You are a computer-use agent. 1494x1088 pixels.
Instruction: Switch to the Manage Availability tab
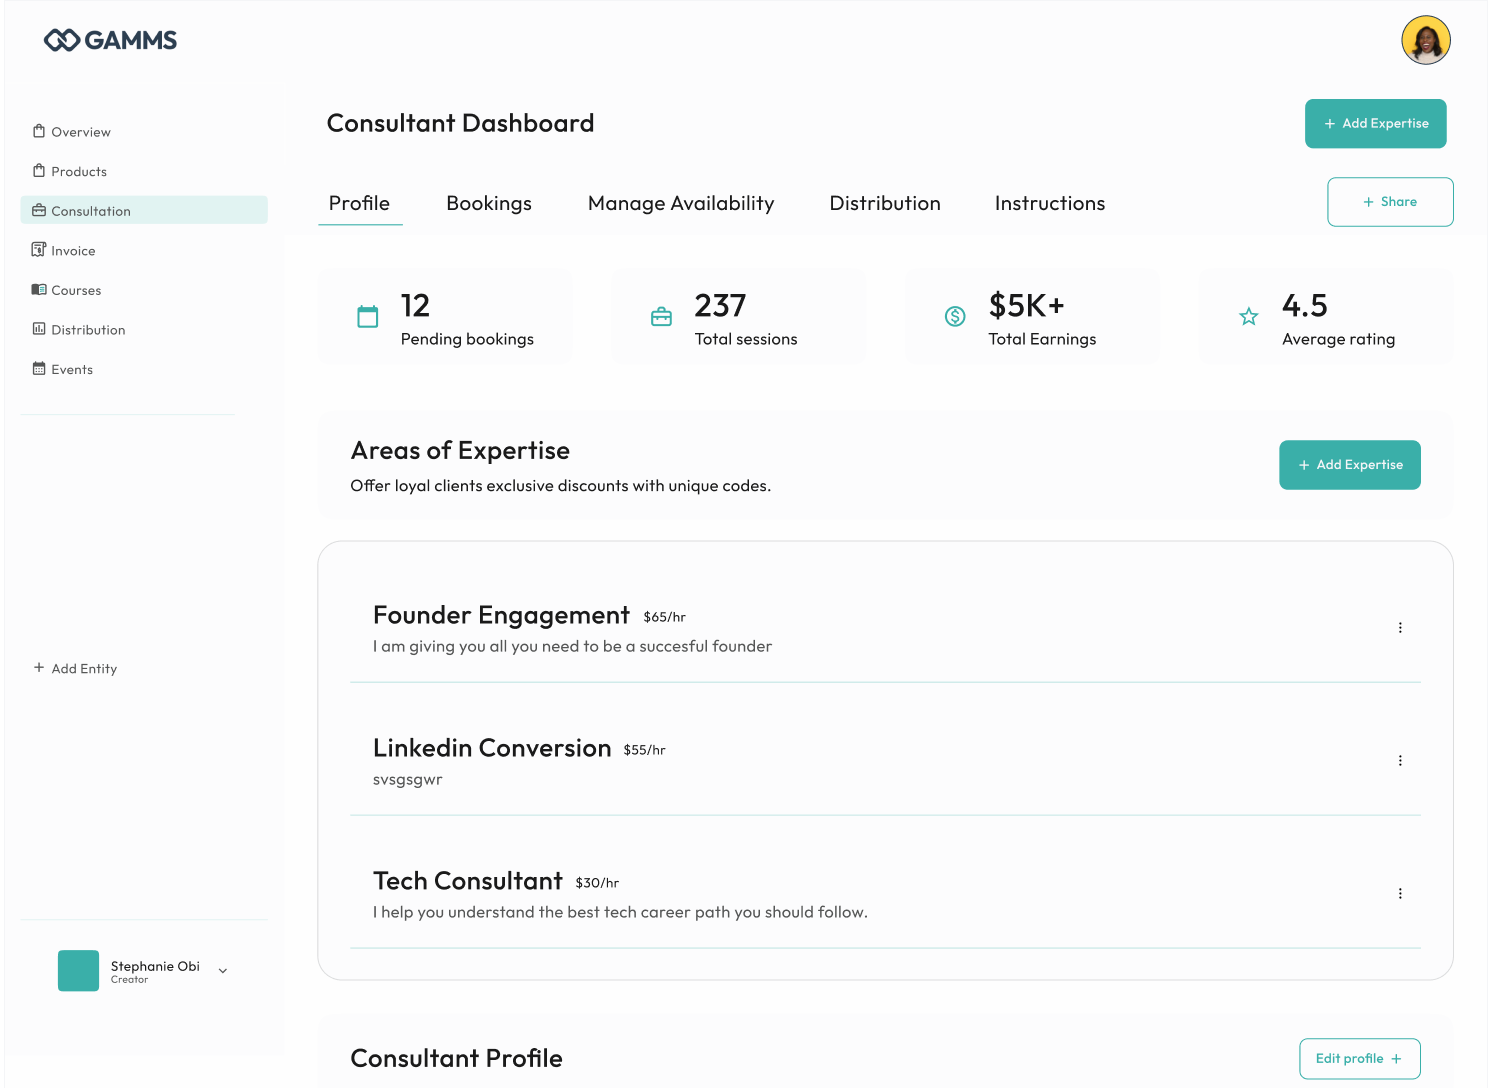(681, 203)
